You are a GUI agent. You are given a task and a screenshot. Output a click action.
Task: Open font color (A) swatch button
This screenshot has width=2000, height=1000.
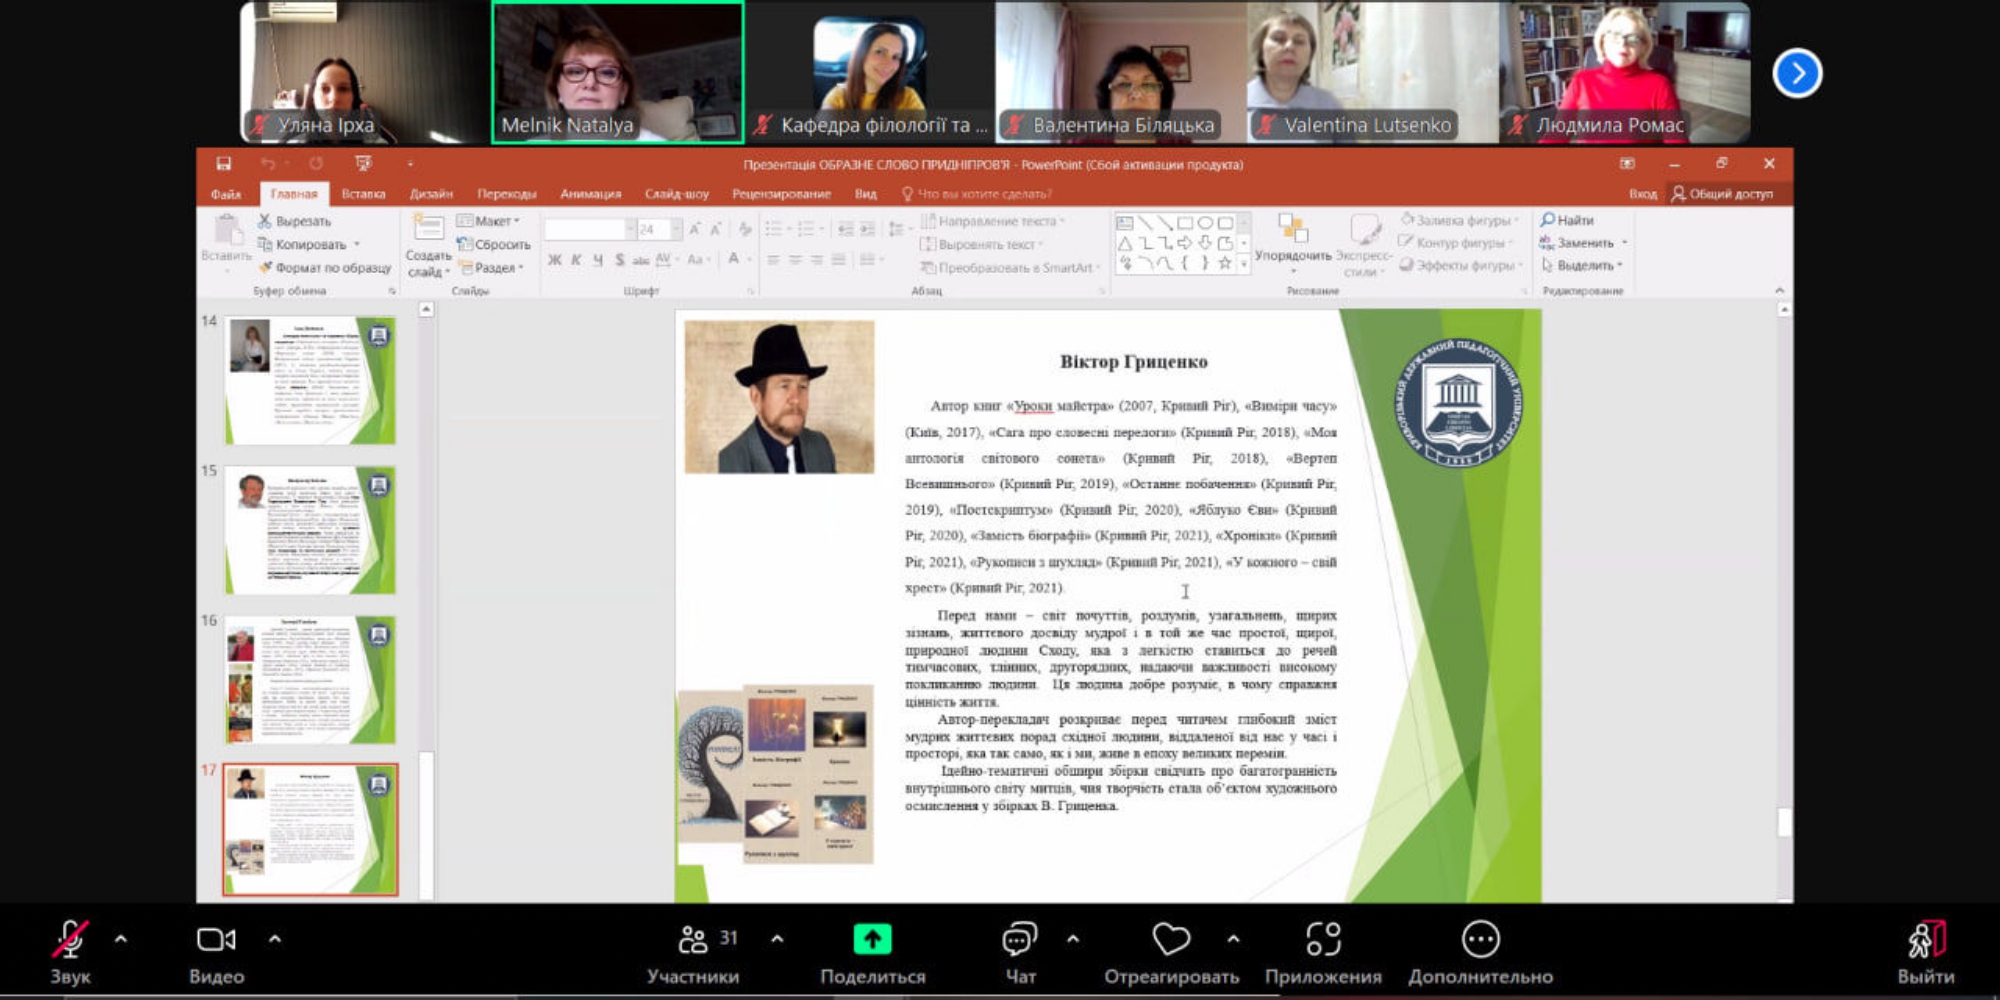pos(733,260)
